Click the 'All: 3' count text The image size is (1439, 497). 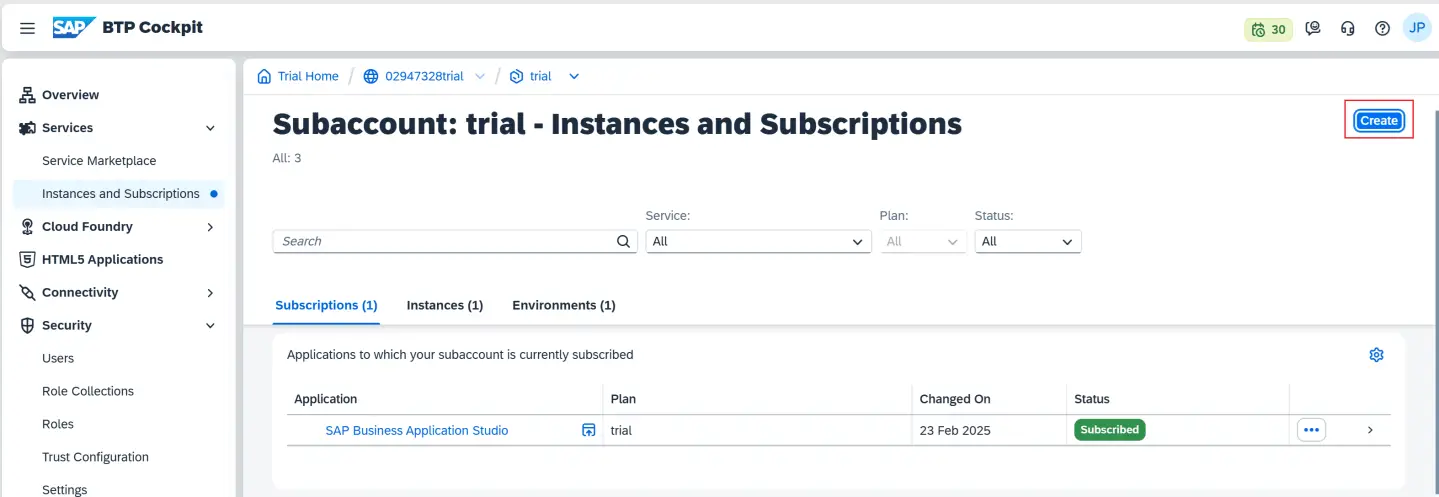click(x=287, y=158)
